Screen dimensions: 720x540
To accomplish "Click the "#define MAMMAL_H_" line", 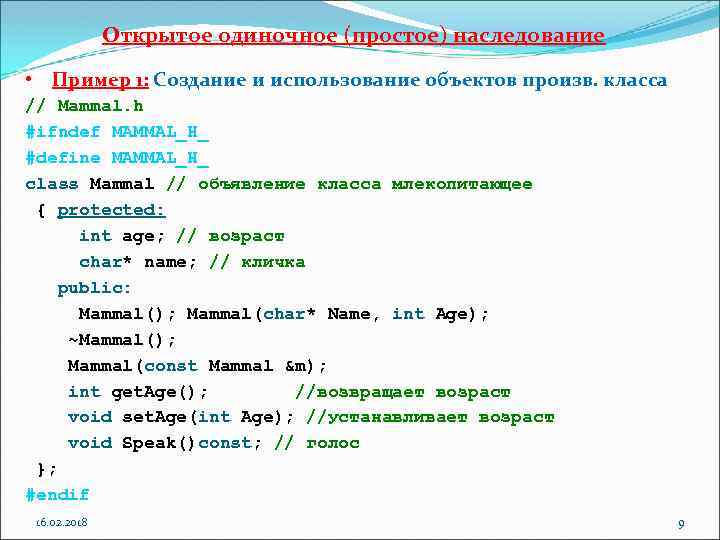I will tap(118, 158).
